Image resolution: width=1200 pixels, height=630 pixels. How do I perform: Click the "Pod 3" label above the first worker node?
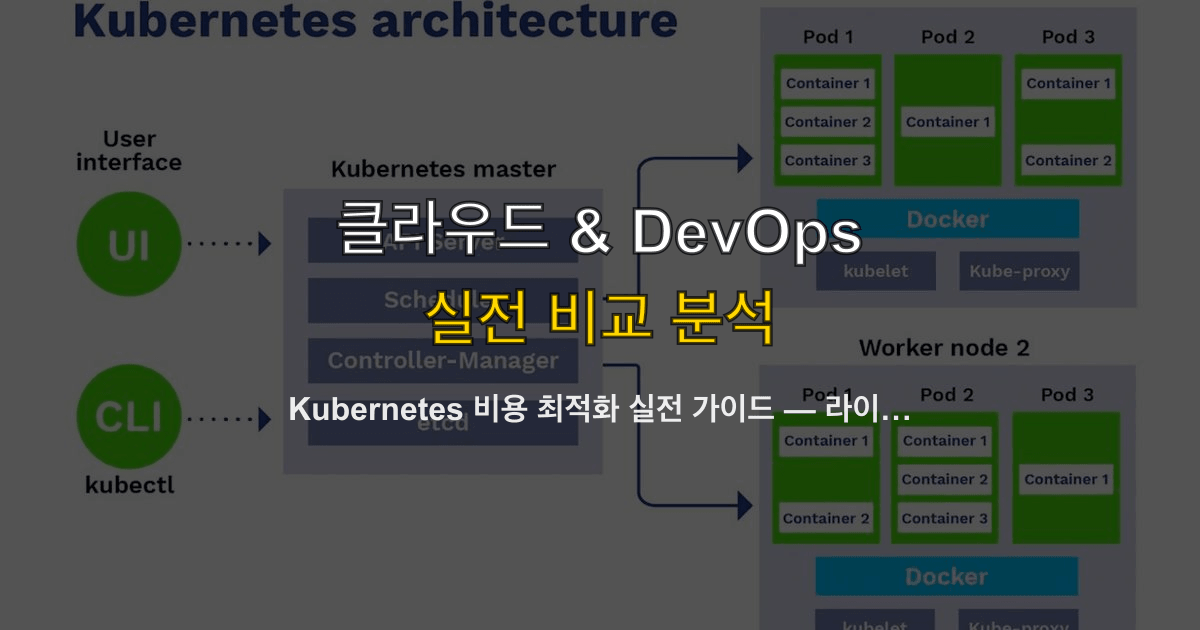[1068, 37]
